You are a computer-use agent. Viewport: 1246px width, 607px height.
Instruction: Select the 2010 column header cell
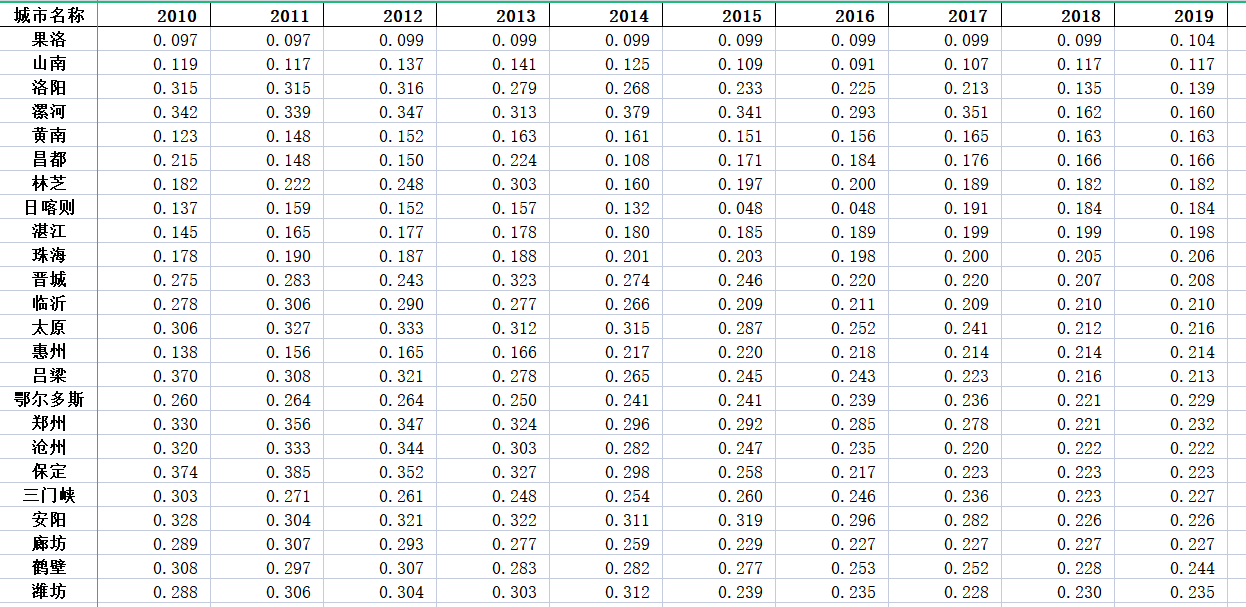click(x=154, y=15)
